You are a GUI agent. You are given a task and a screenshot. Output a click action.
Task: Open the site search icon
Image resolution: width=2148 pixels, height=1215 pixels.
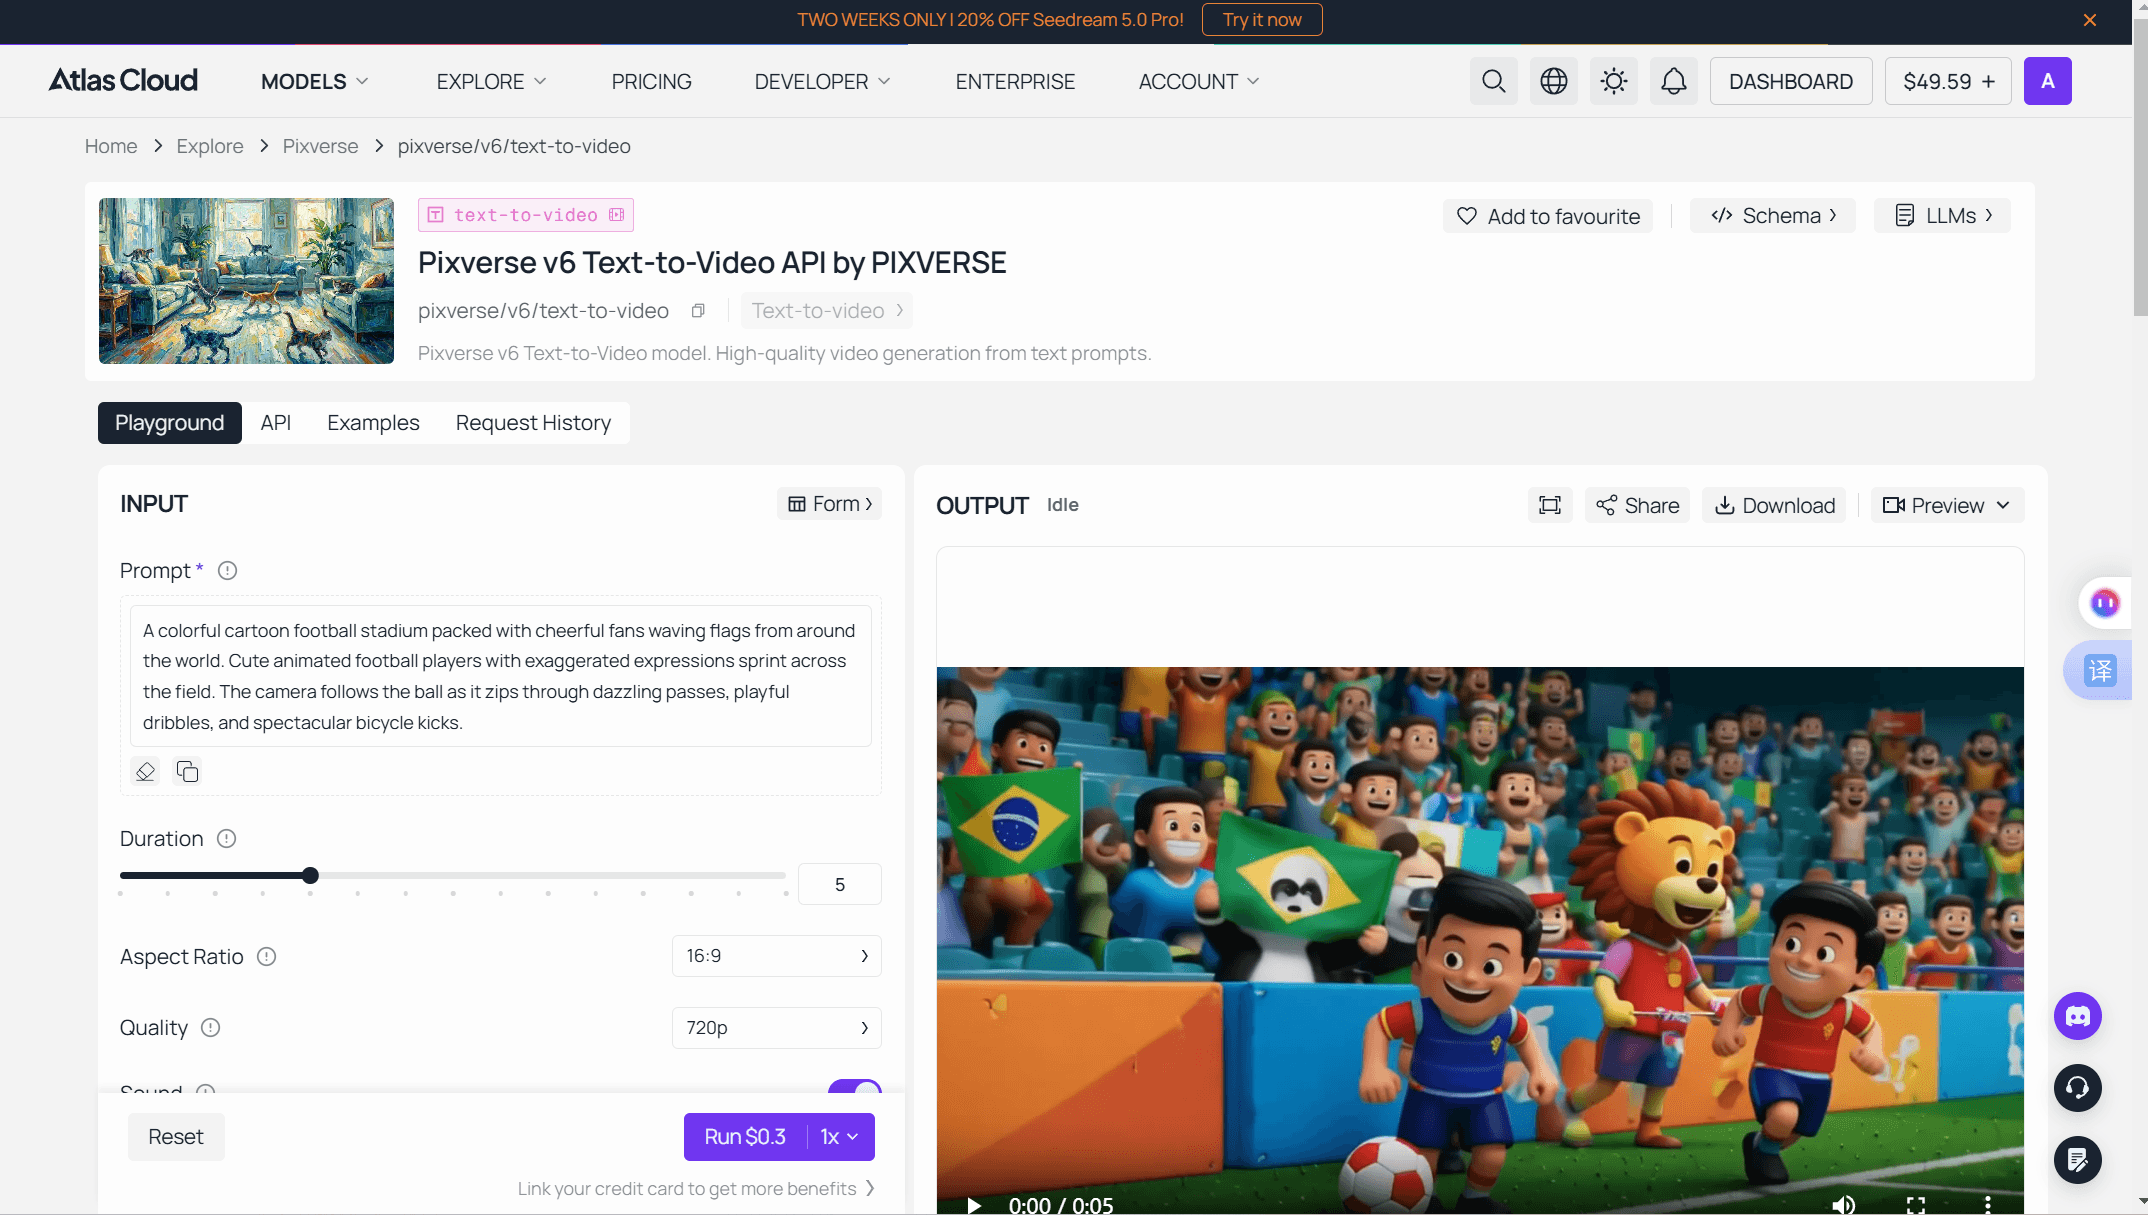click(x=1493, y=81)
